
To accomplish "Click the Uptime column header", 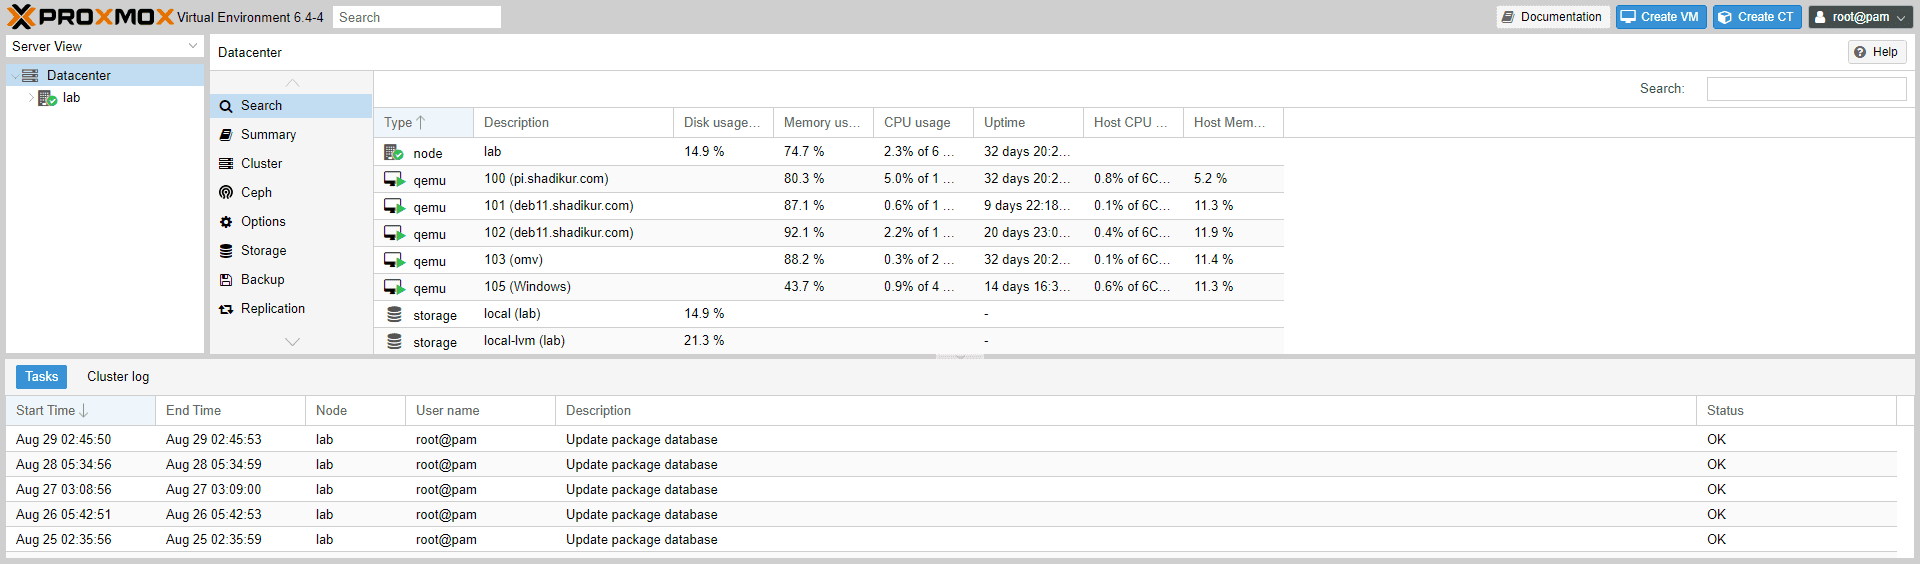I will pos(1028,122).
